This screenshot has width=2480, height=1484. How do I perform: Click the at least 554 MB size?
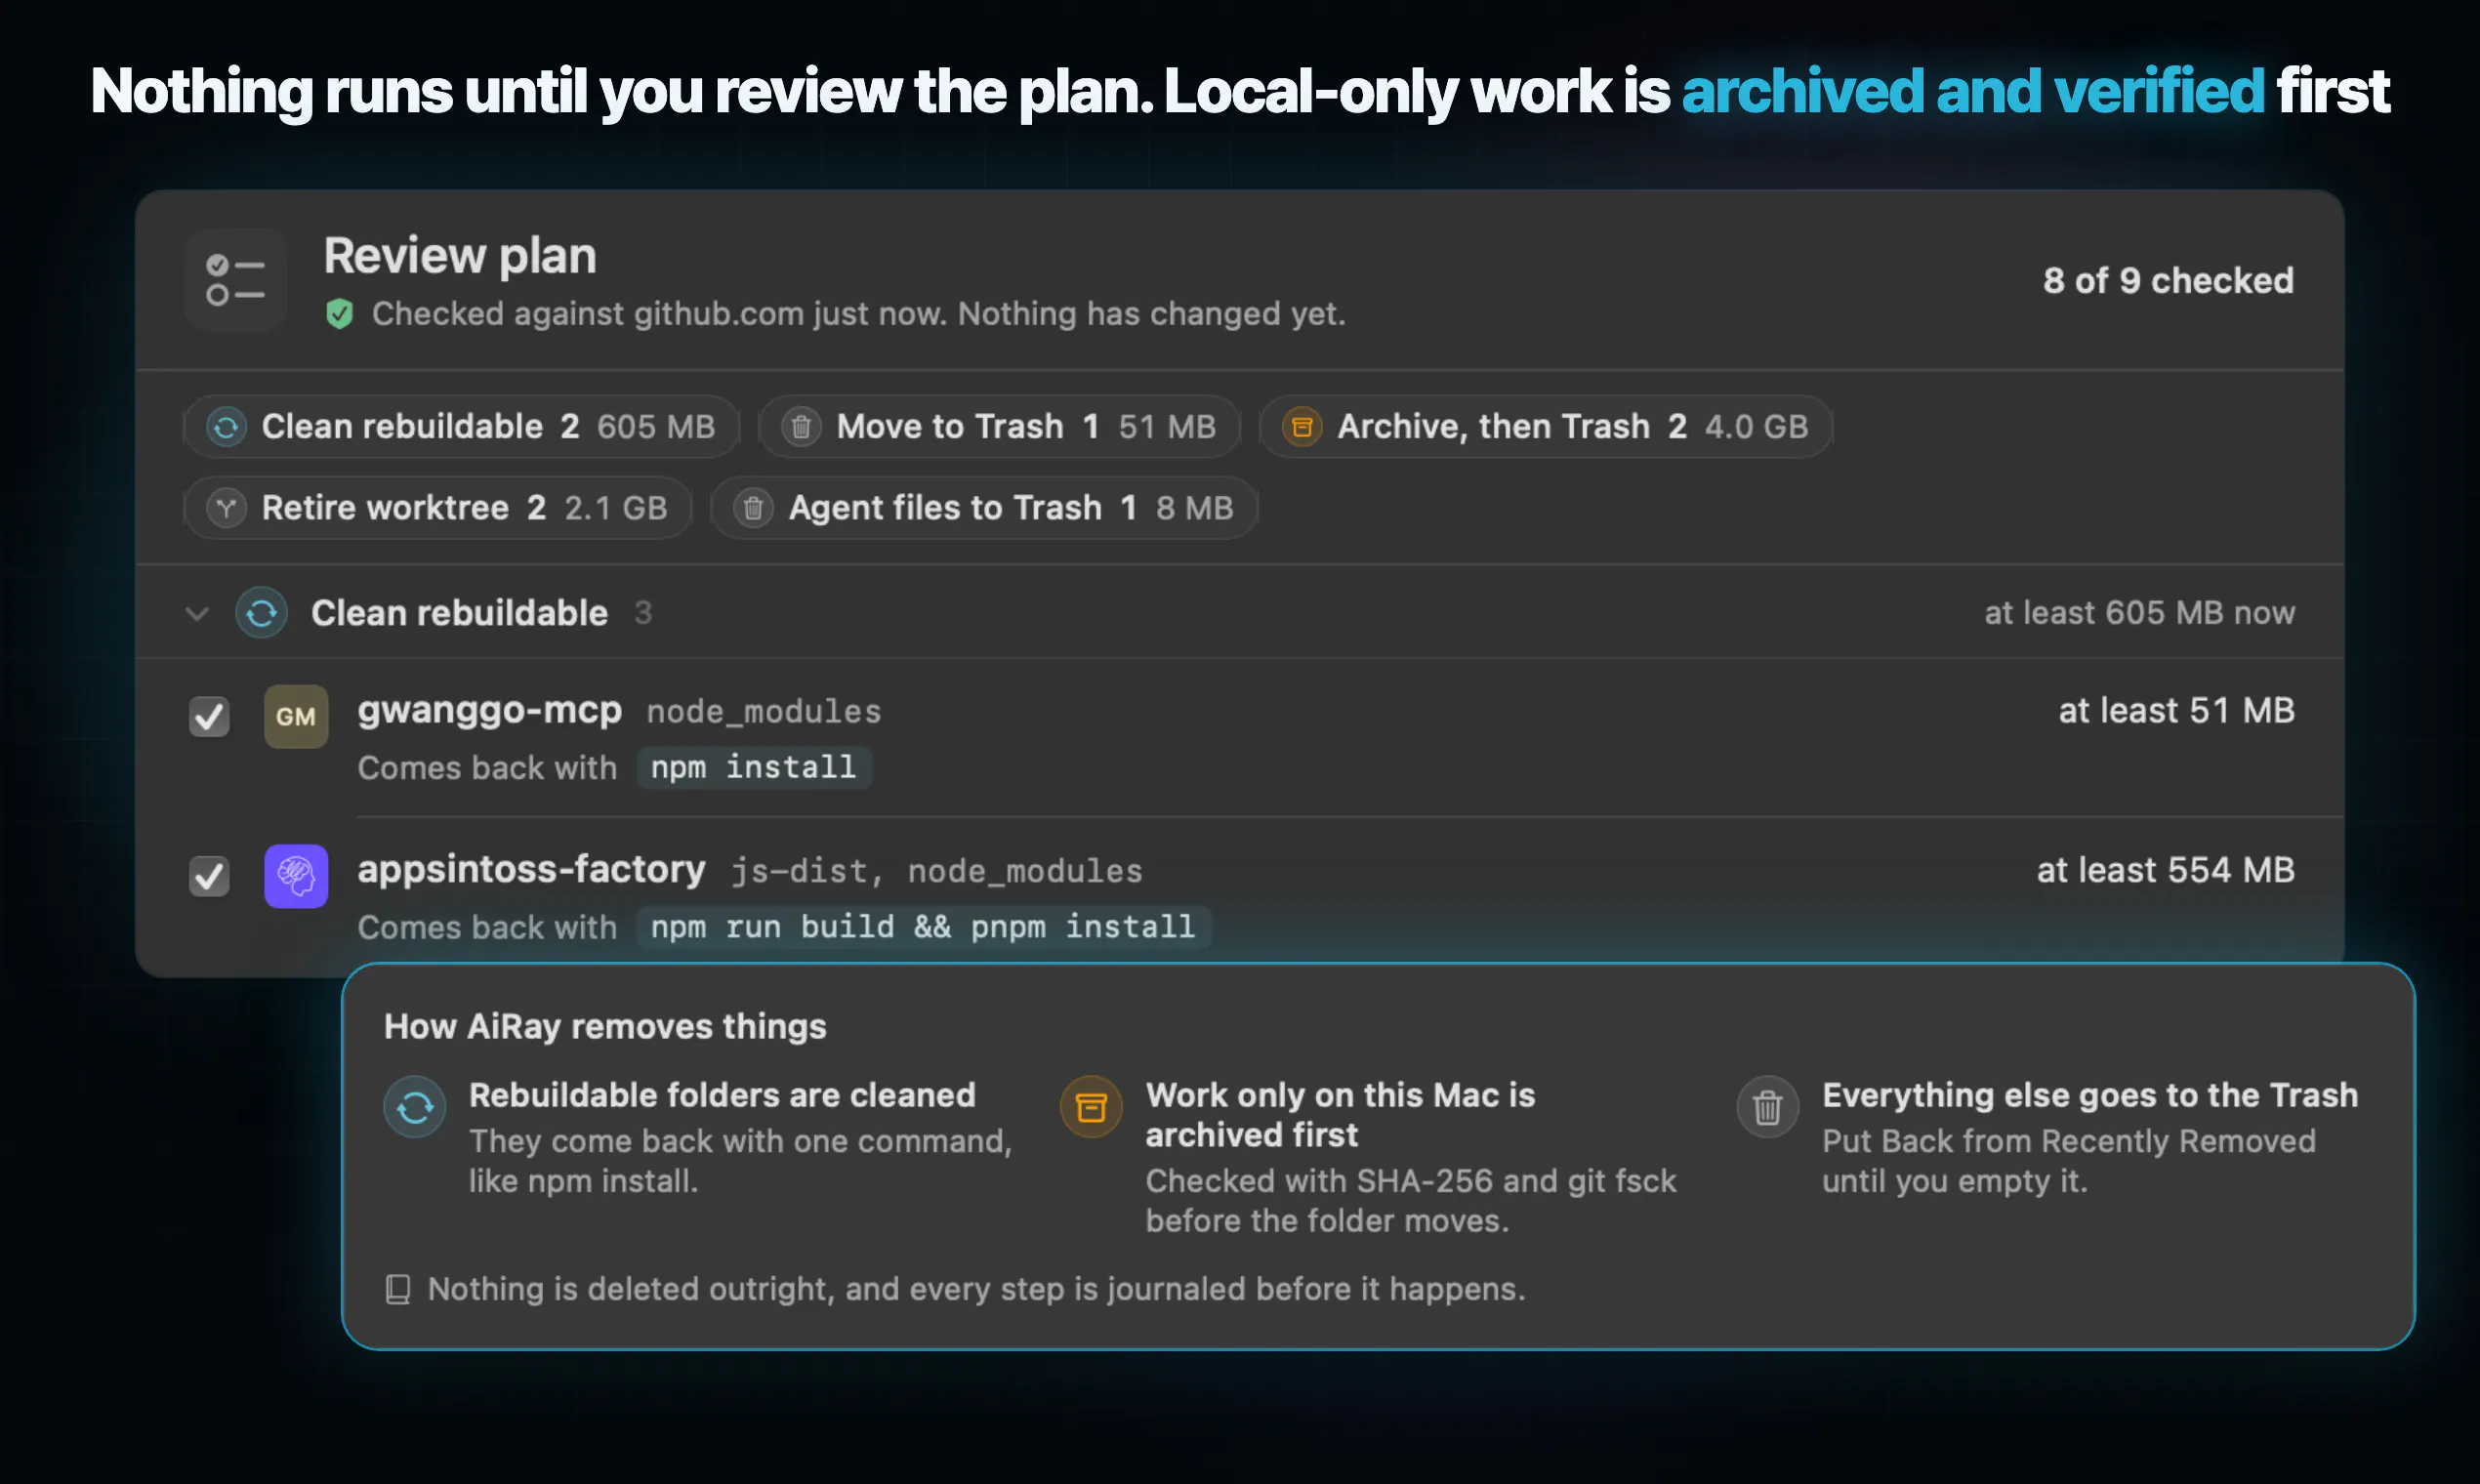2166,870
